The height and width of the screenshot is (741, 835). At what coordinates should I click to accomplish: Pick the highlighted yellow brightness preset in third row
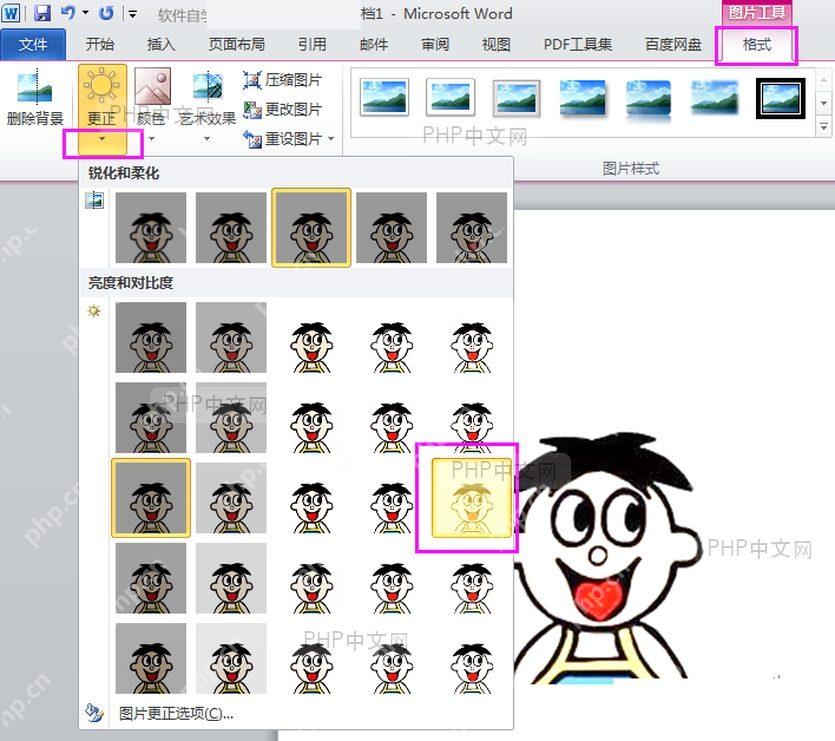click(472, 498)
